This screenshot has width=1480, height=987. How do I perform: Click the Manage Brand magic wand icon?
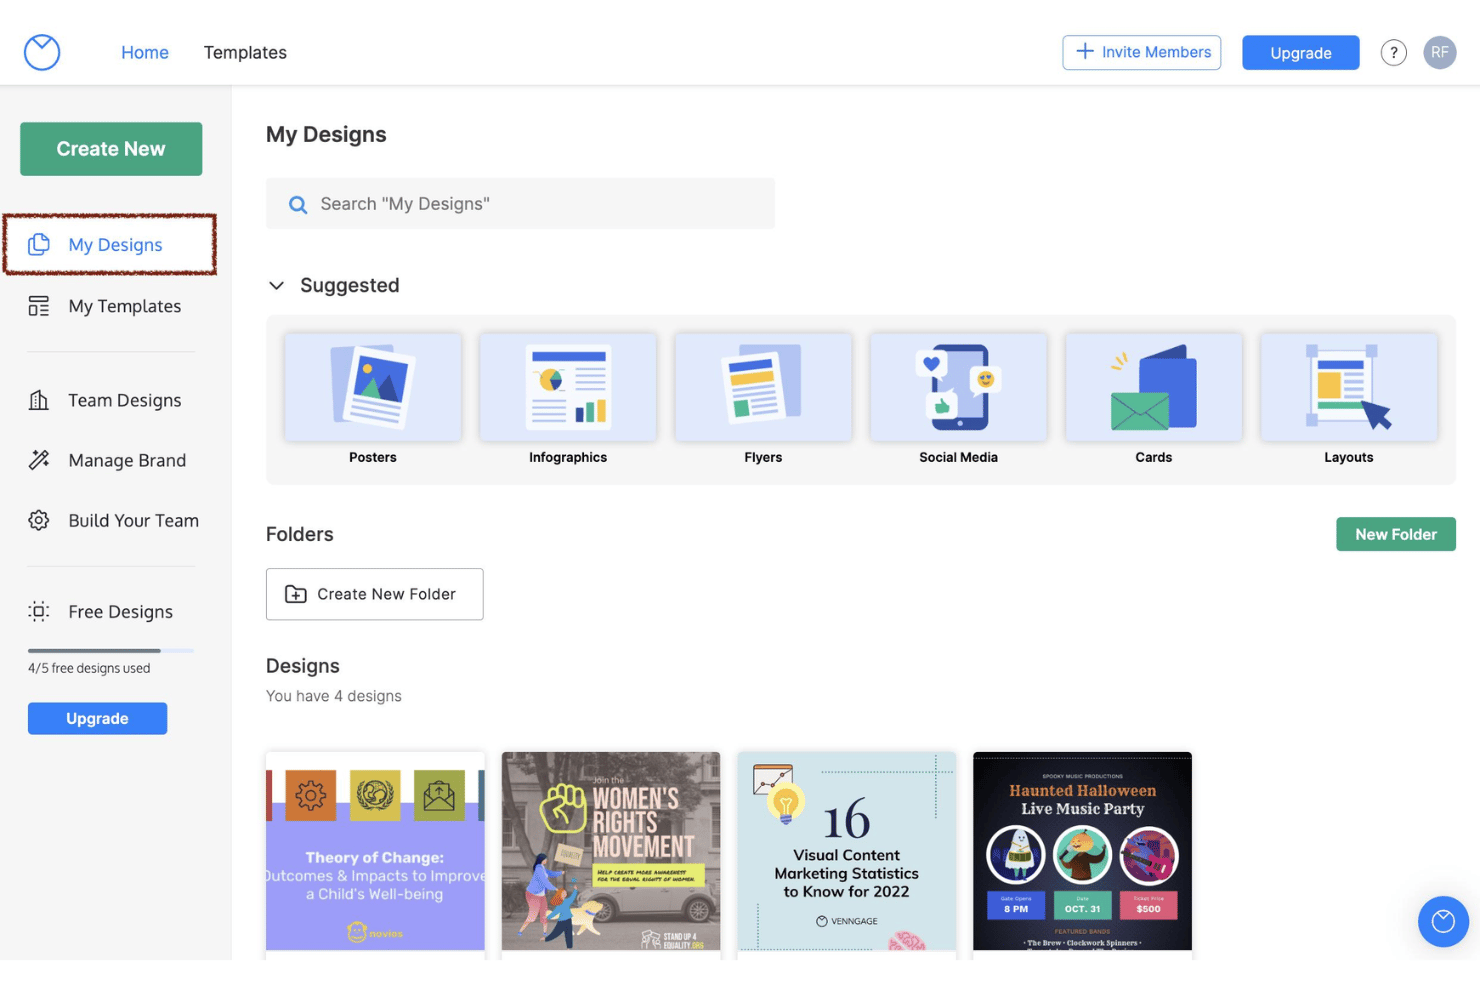(x=39, y=460)
